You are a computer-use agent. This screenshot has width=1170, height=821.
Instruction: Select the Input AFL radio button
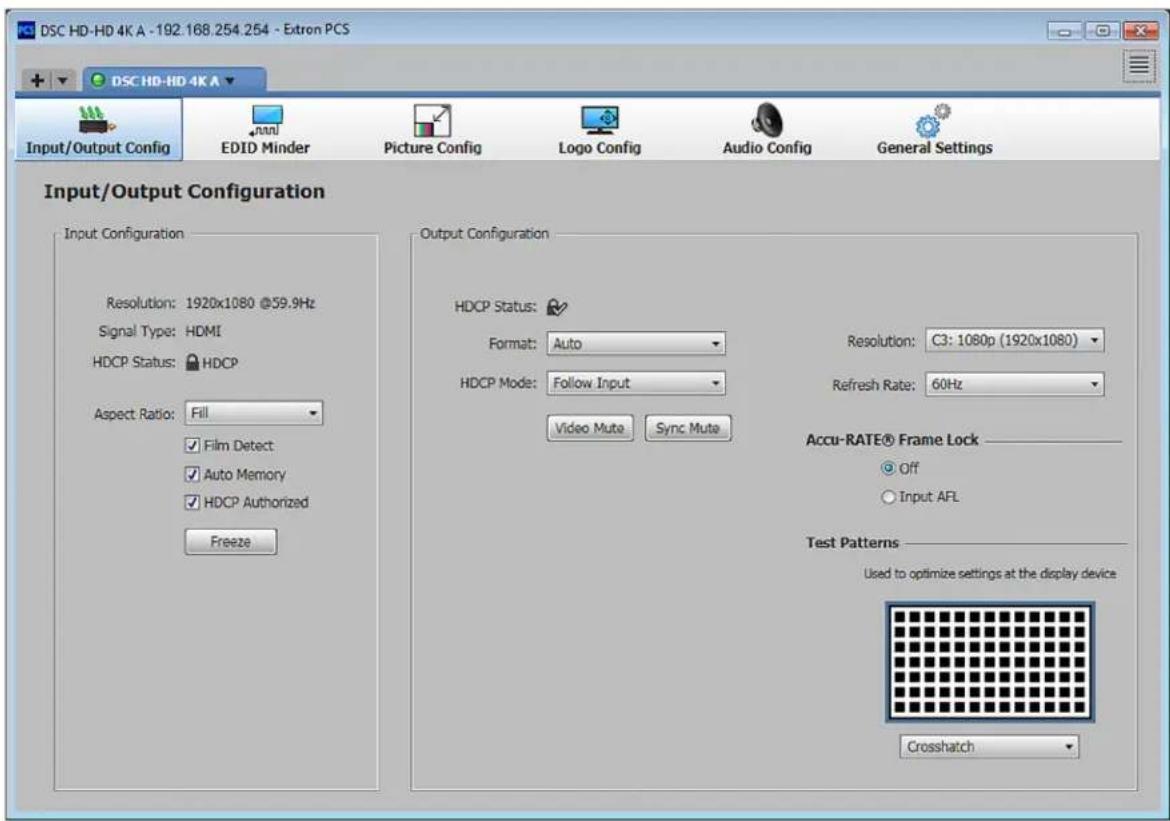coord(888,497)
